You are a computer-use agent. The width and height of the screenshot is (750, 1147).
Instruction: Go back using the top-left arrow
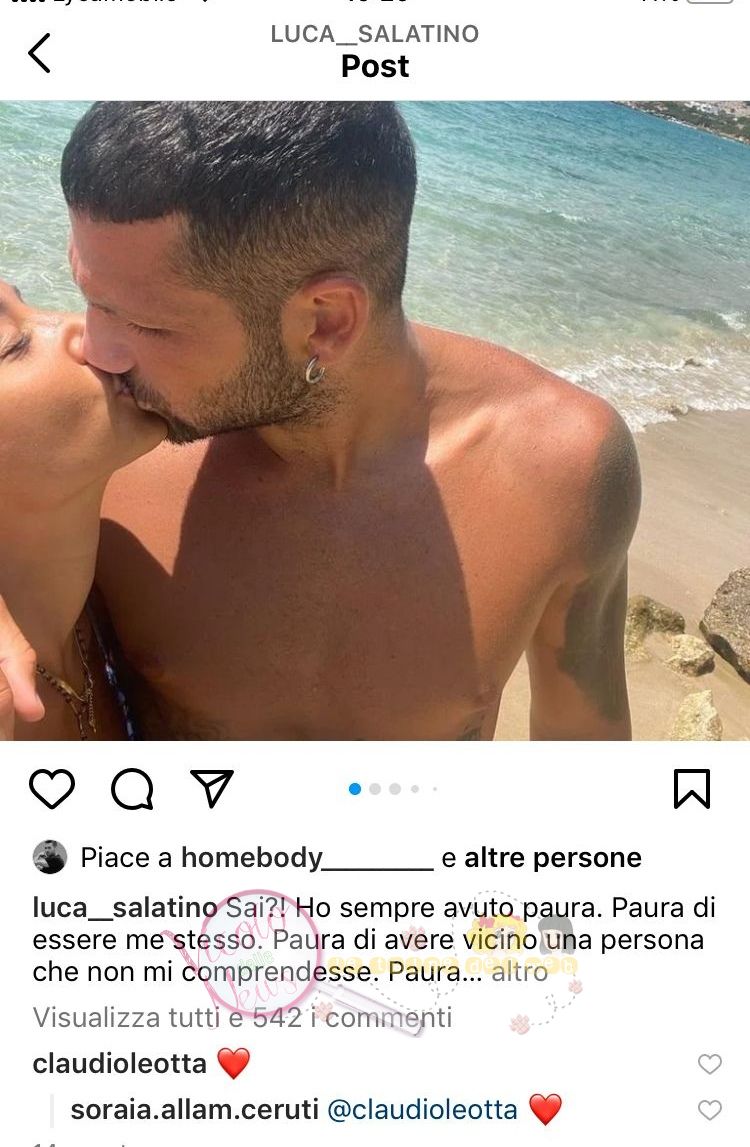click(40, 53)
